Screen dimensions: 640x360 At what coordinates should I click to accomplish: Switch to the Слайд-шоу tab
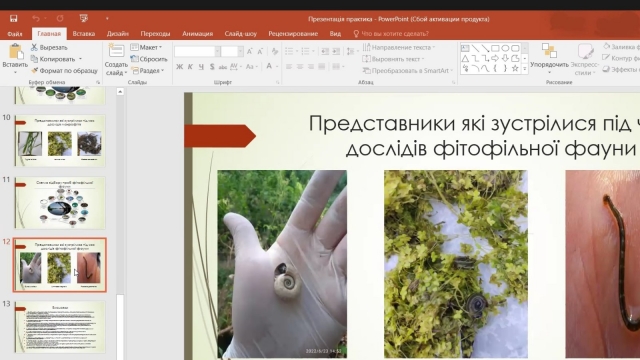pyautogui.click(x=240, y=34)
